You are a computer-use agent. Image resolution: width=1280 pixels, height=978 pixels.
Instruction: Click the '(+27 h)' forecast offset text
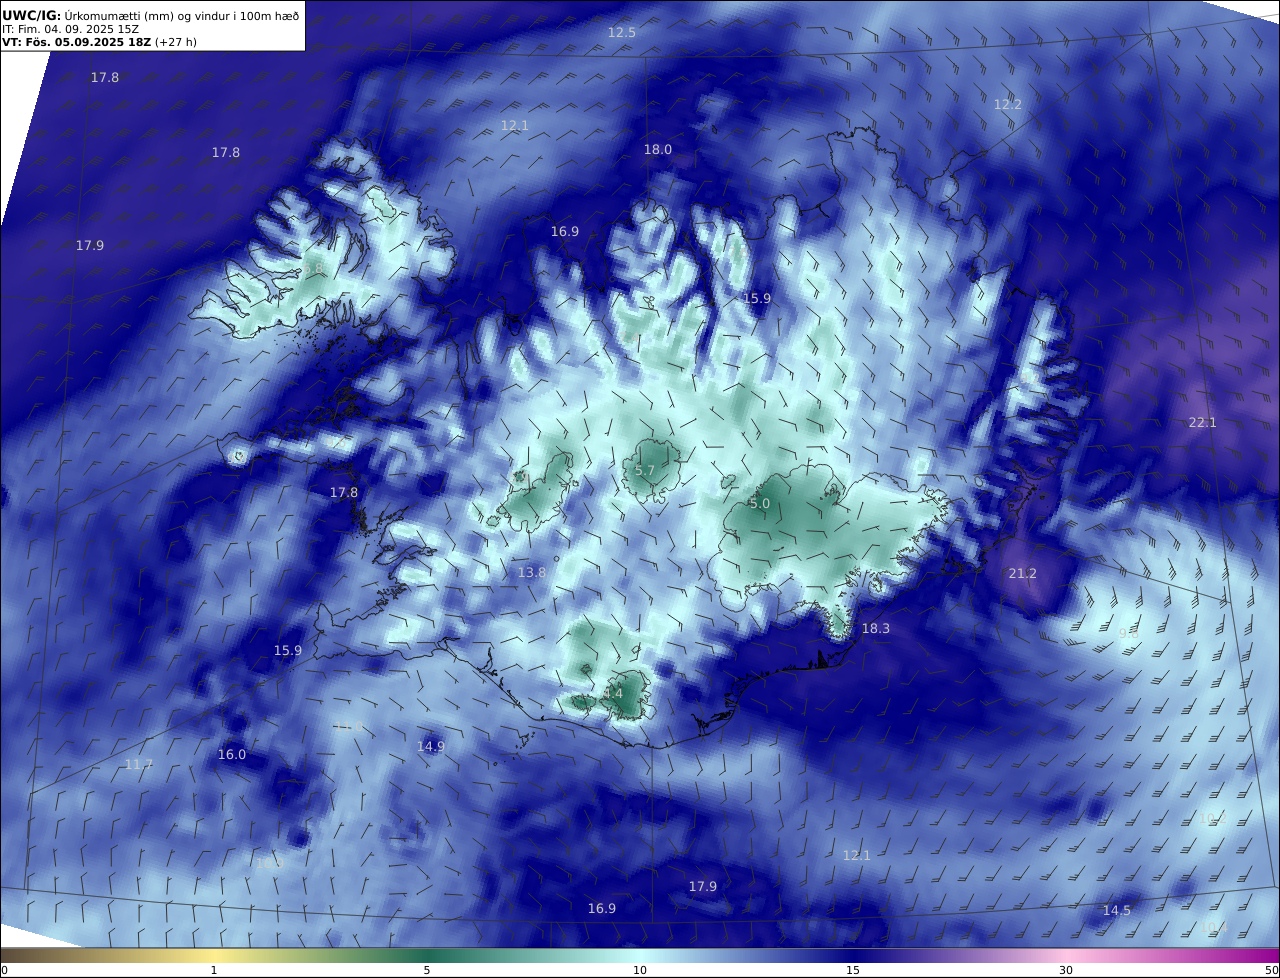(x=175, y=43)
